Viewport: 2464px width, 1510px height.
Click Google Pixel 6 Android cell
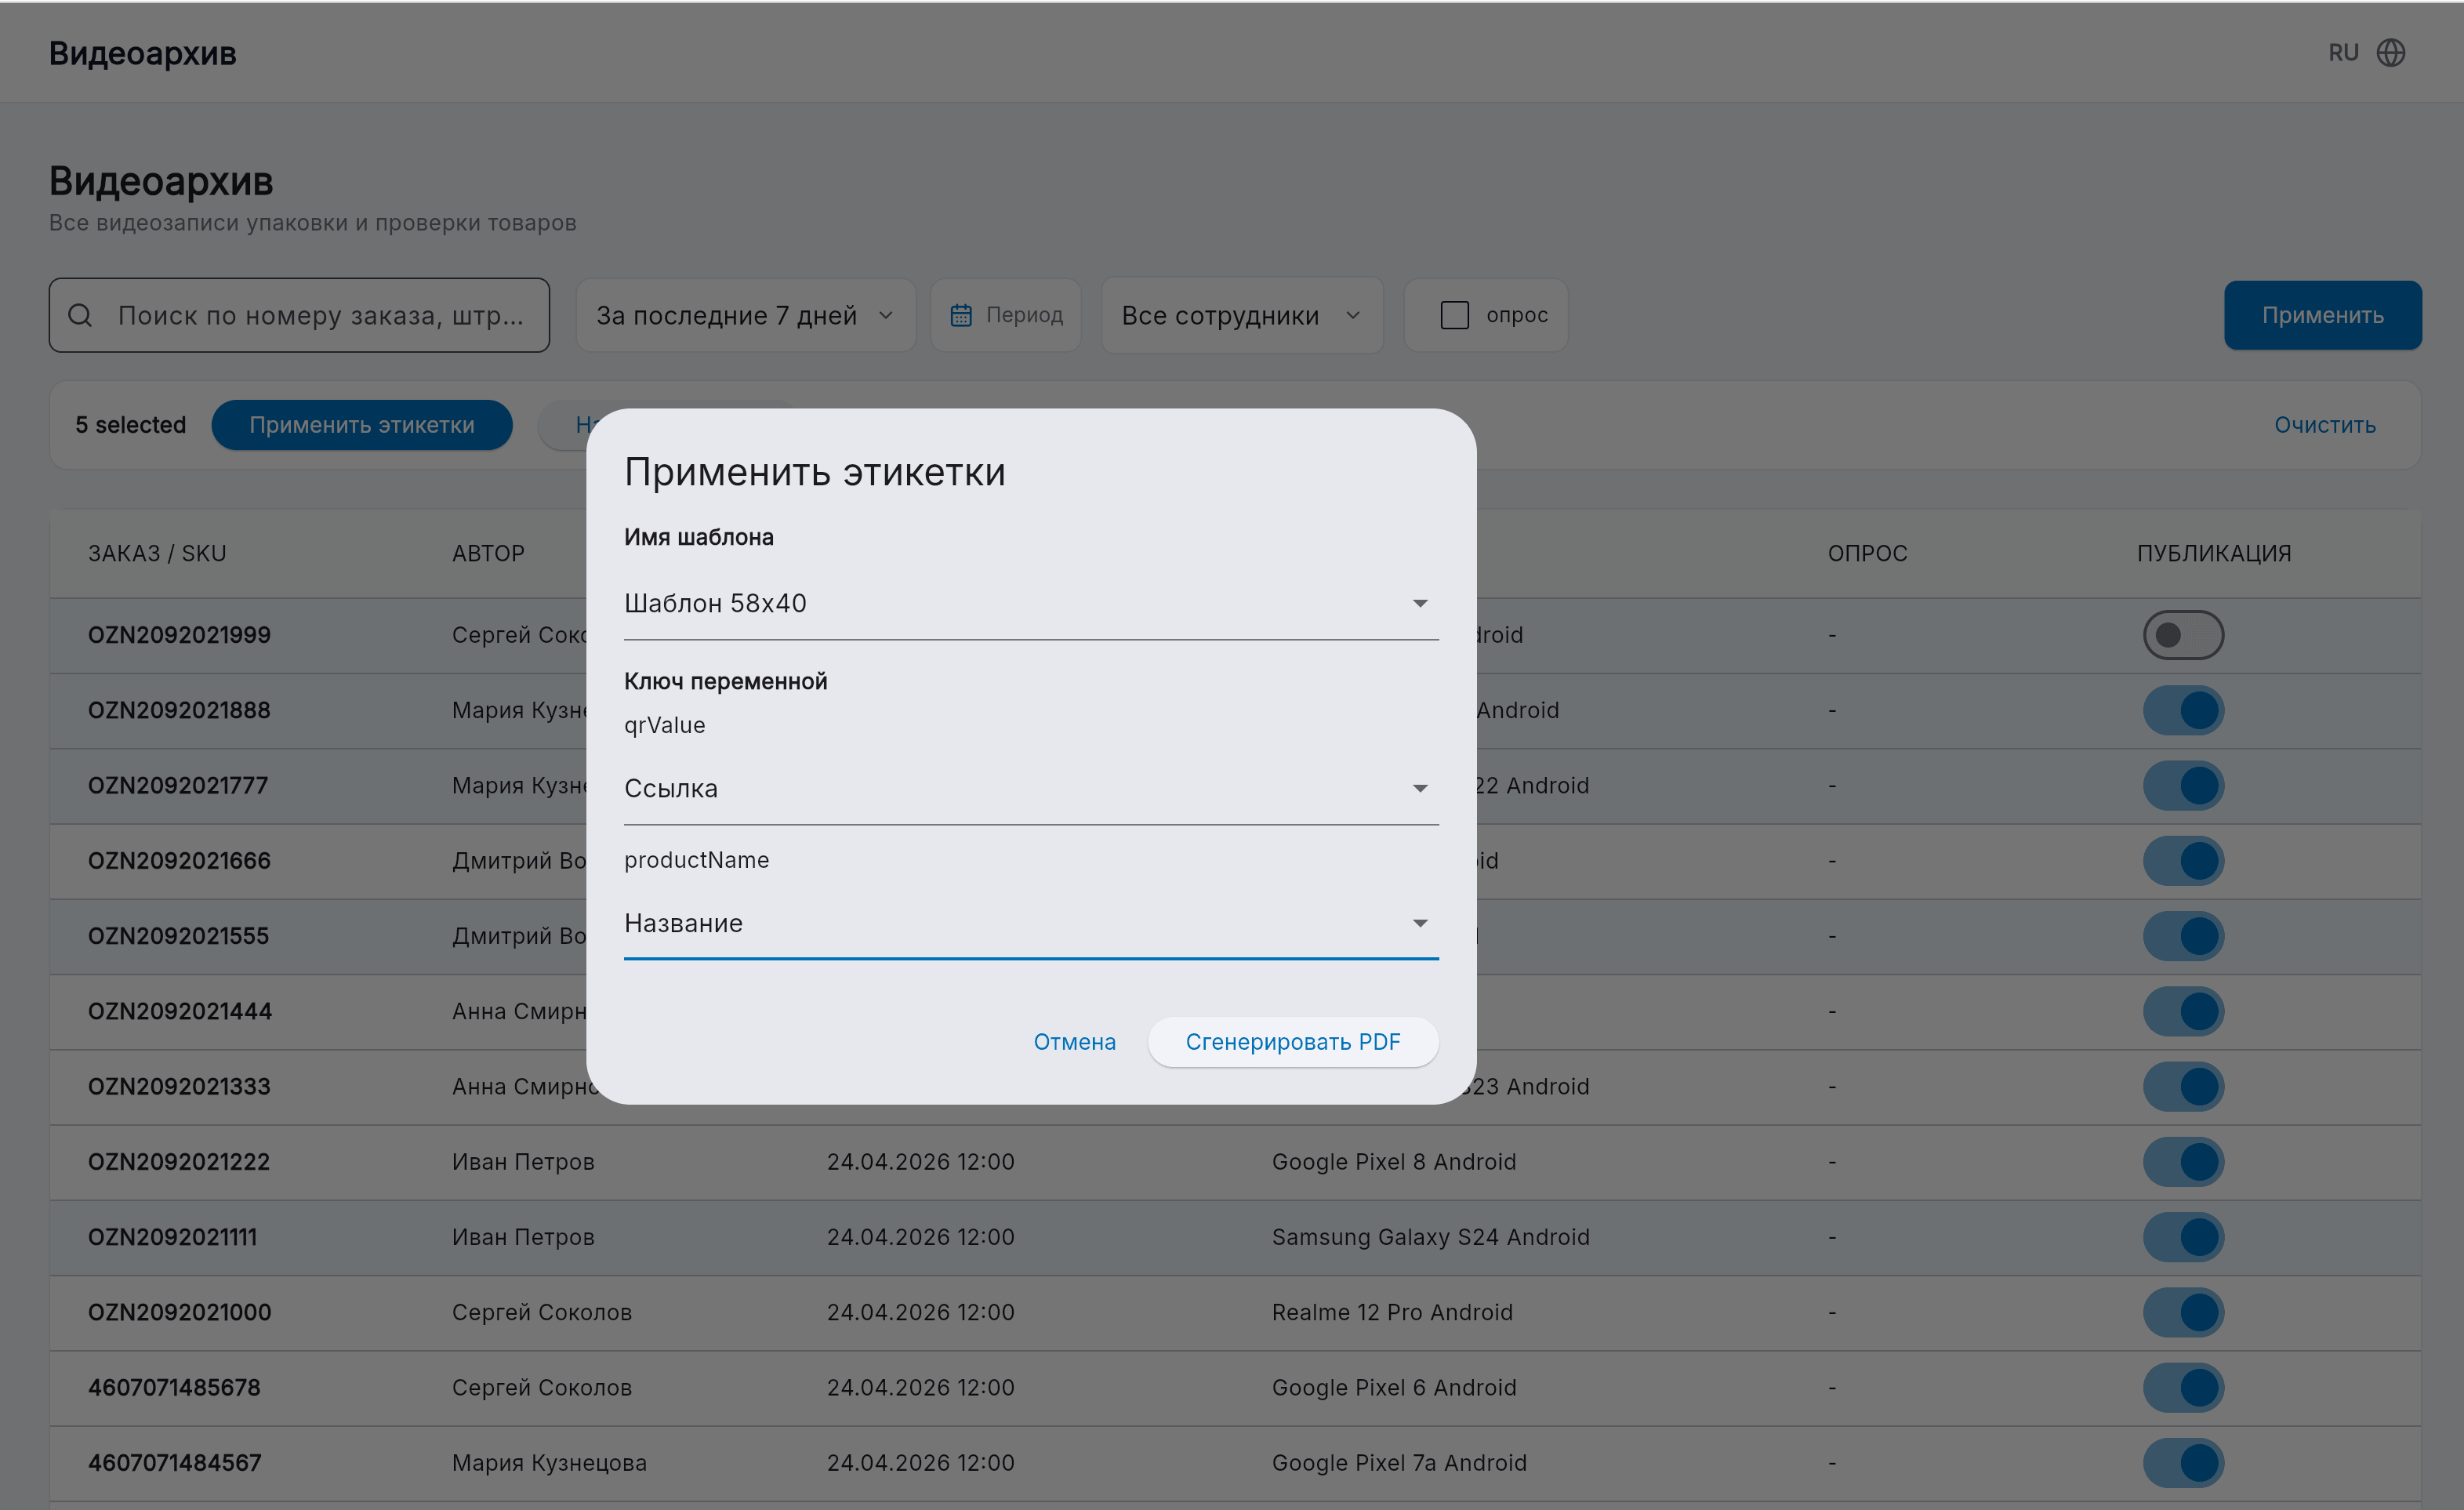[1394, 1387]
